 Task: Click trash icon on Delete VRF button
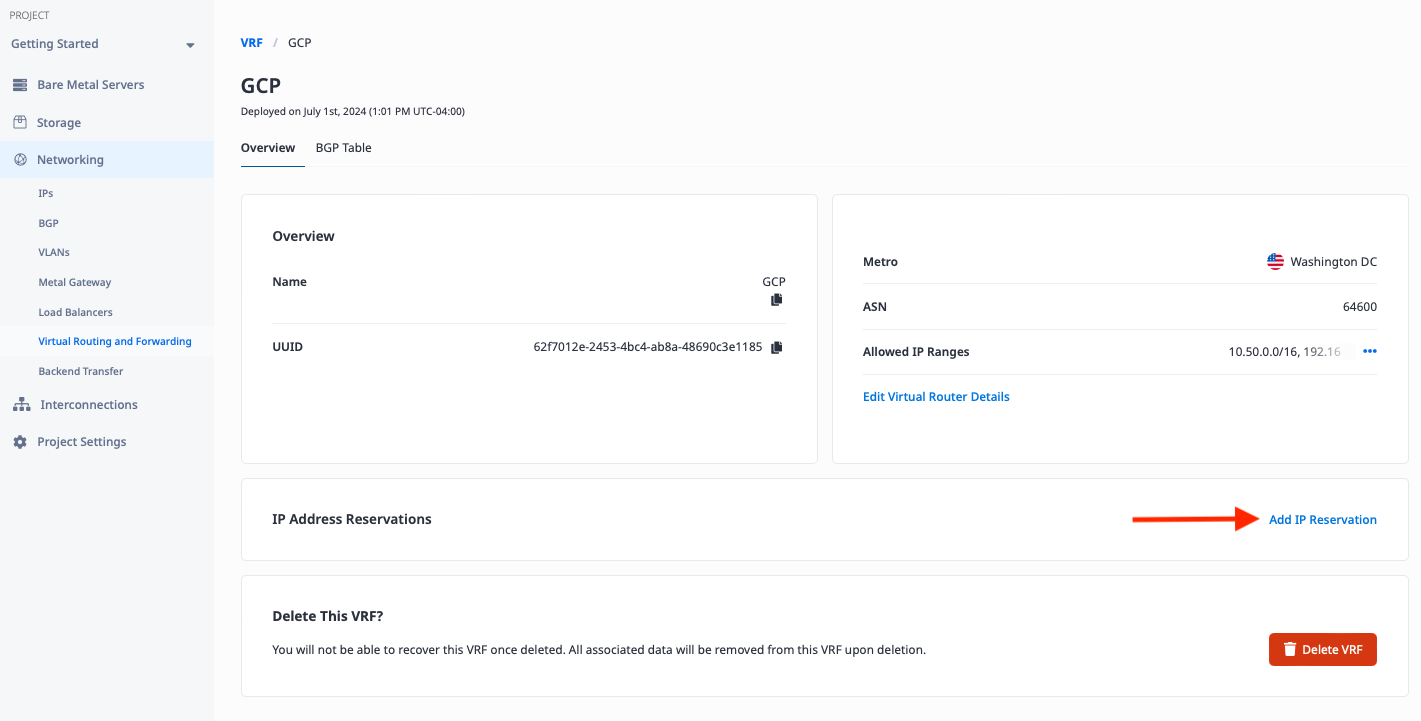point(1290,650)
